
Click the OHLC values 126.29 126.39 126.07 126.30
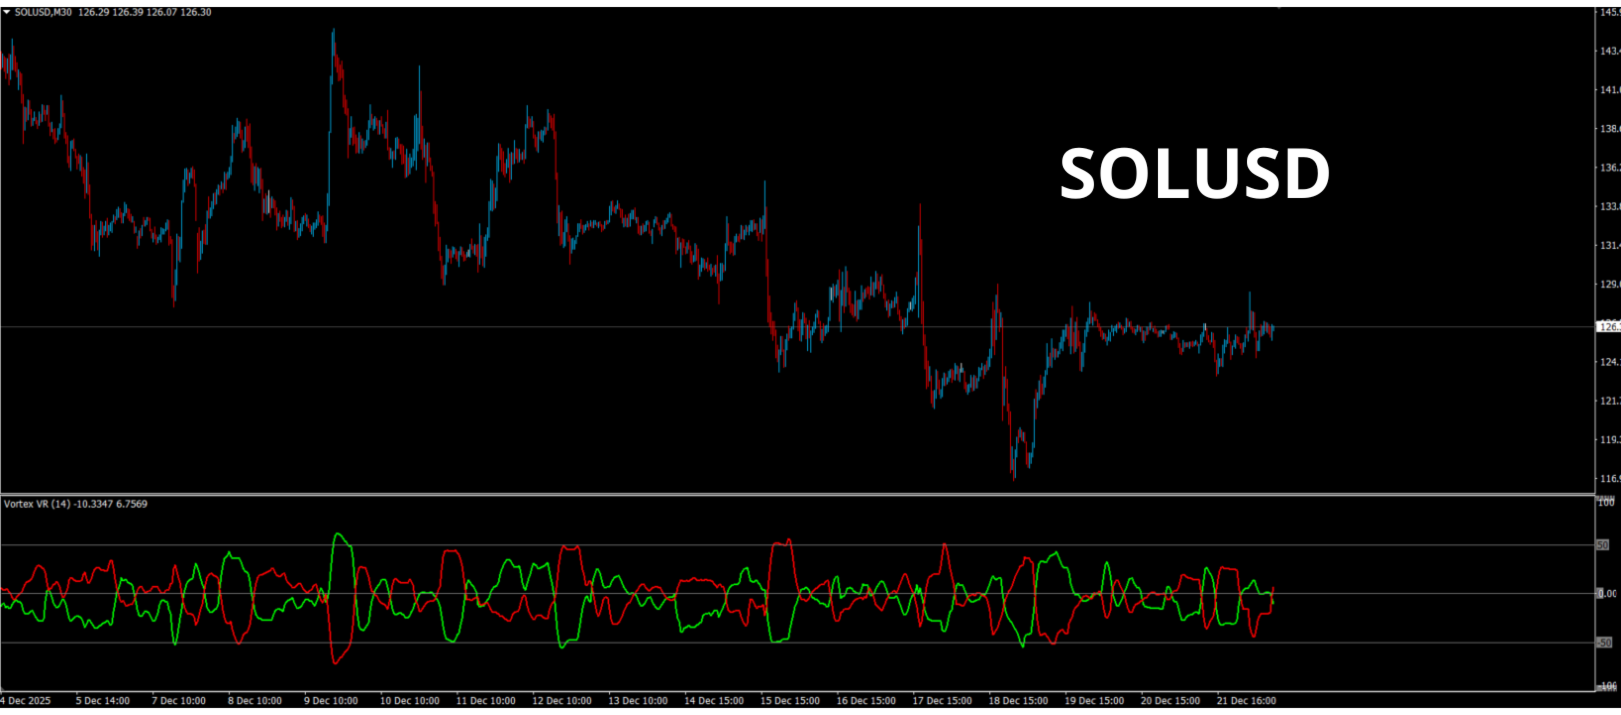pos(145,12)
